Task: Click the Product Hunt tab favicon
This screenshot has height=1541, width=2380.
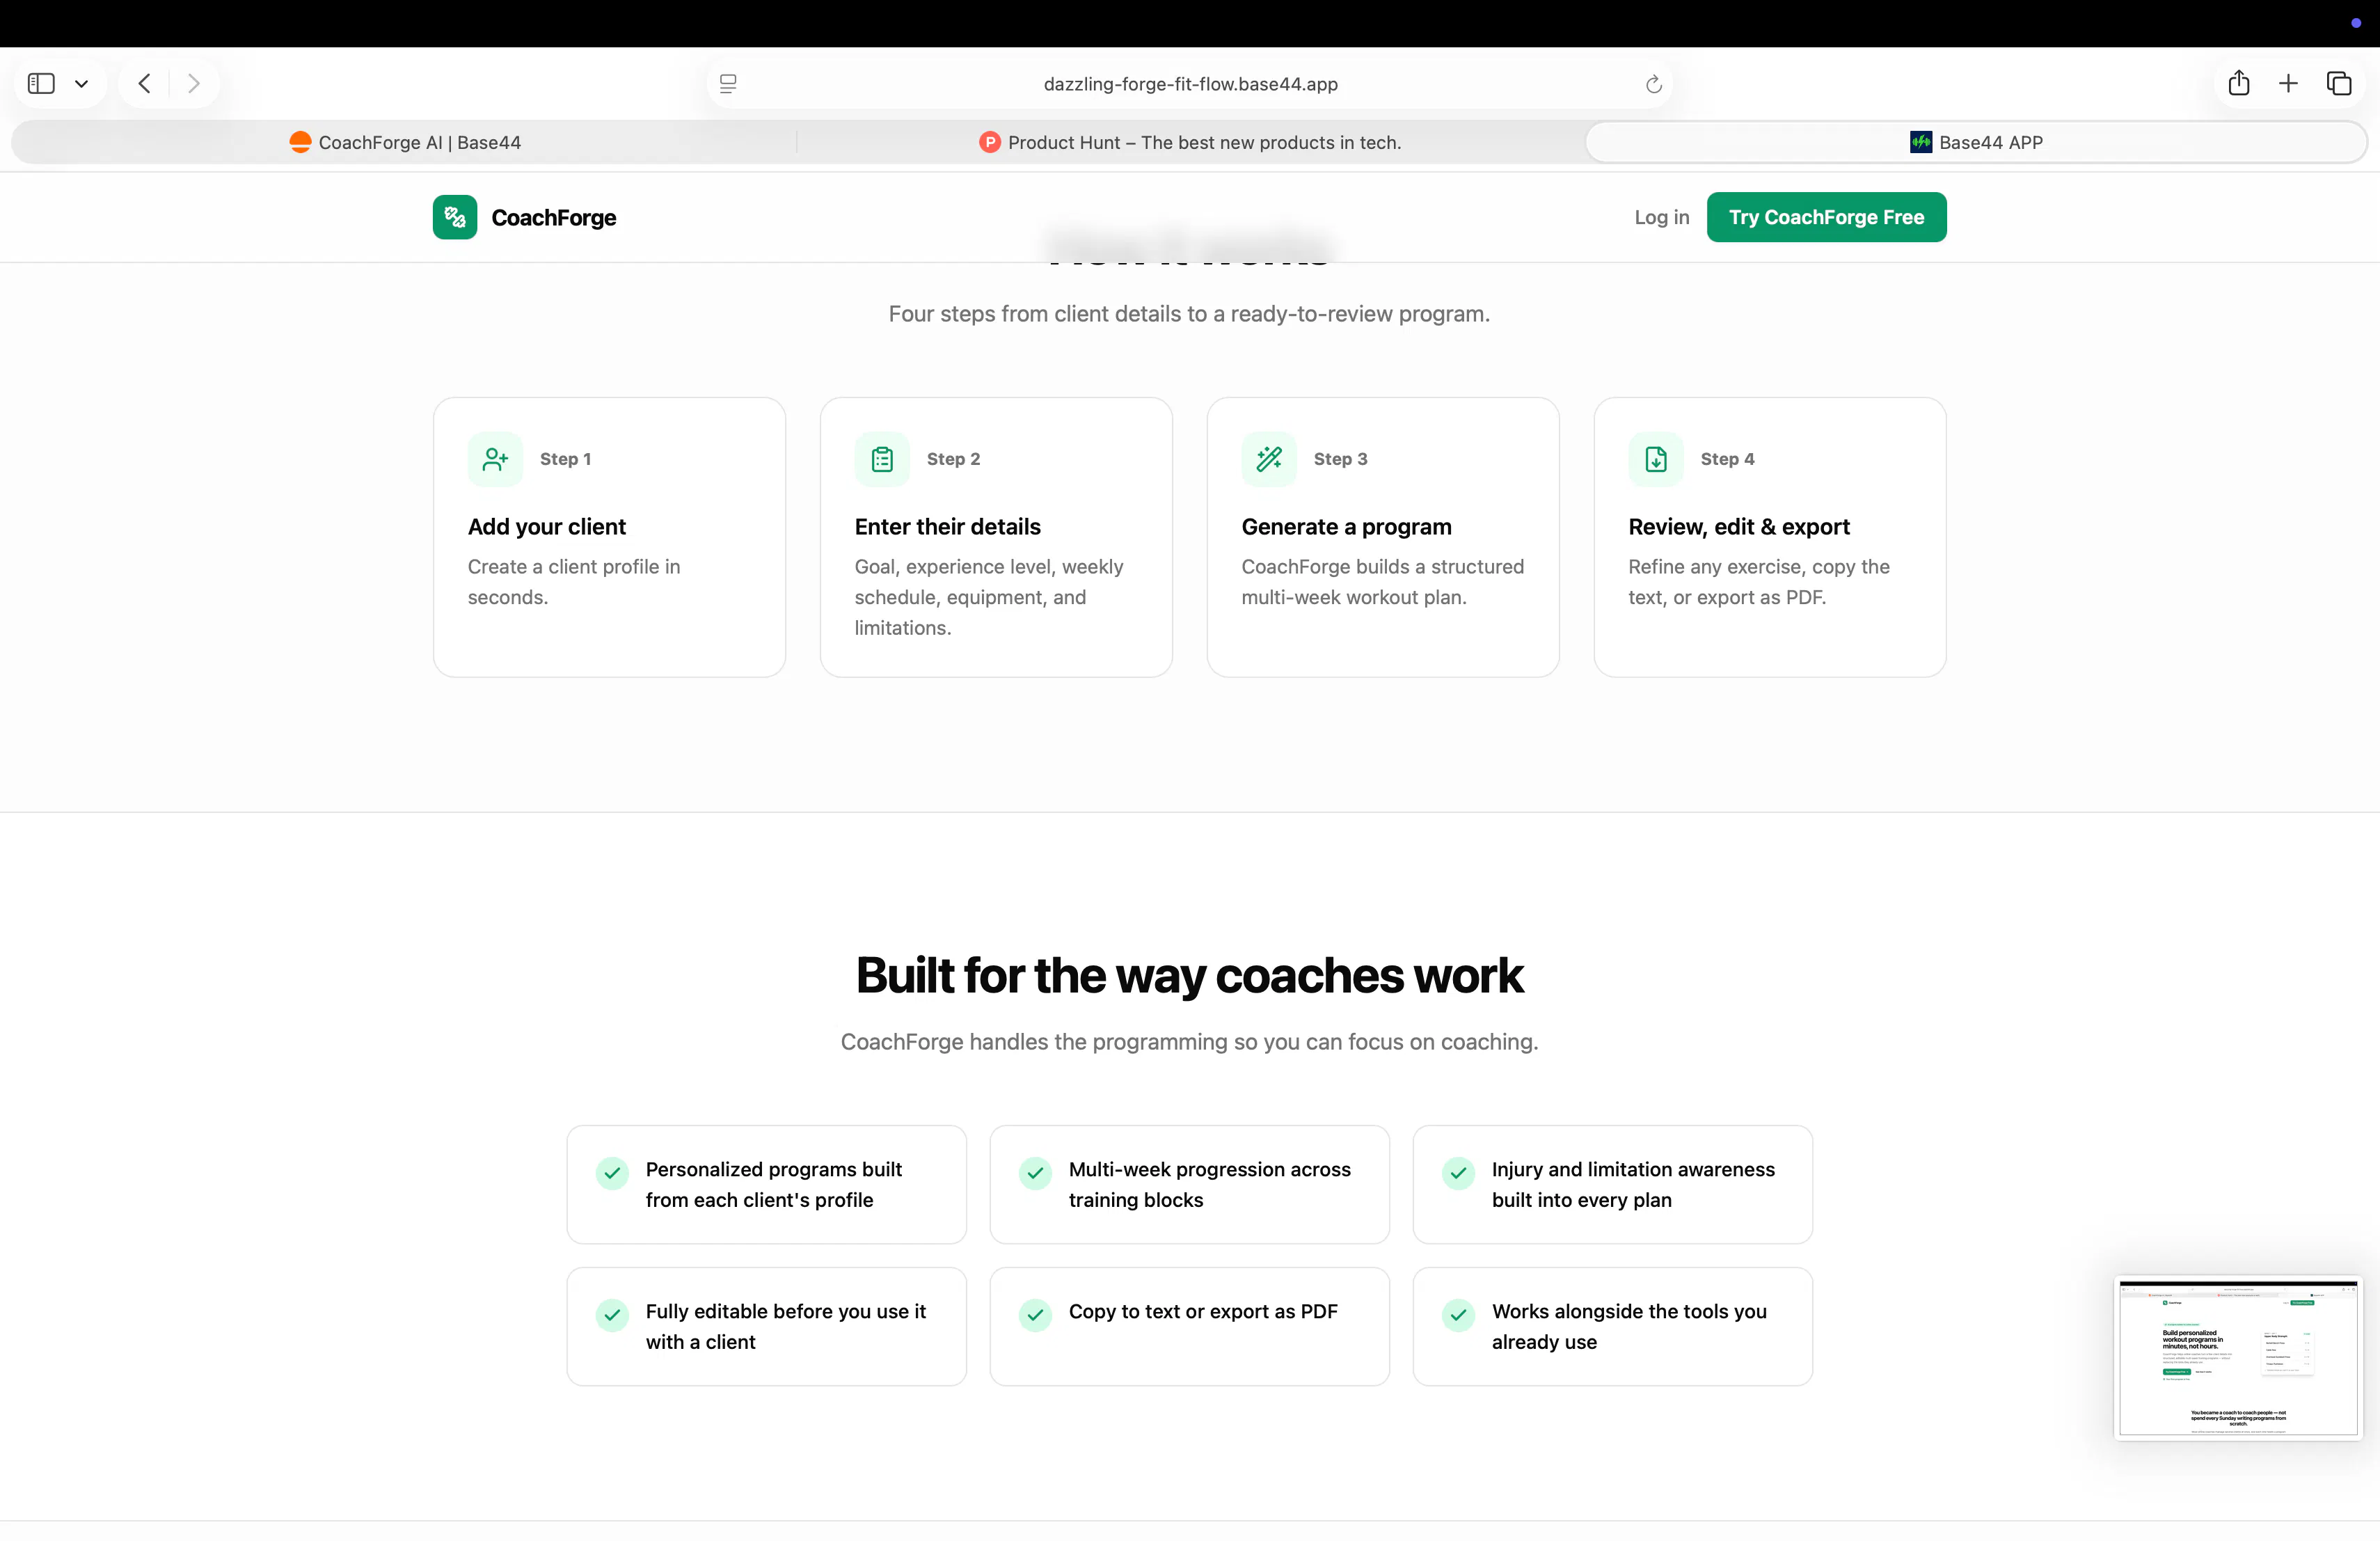Action: pos(989,142)
